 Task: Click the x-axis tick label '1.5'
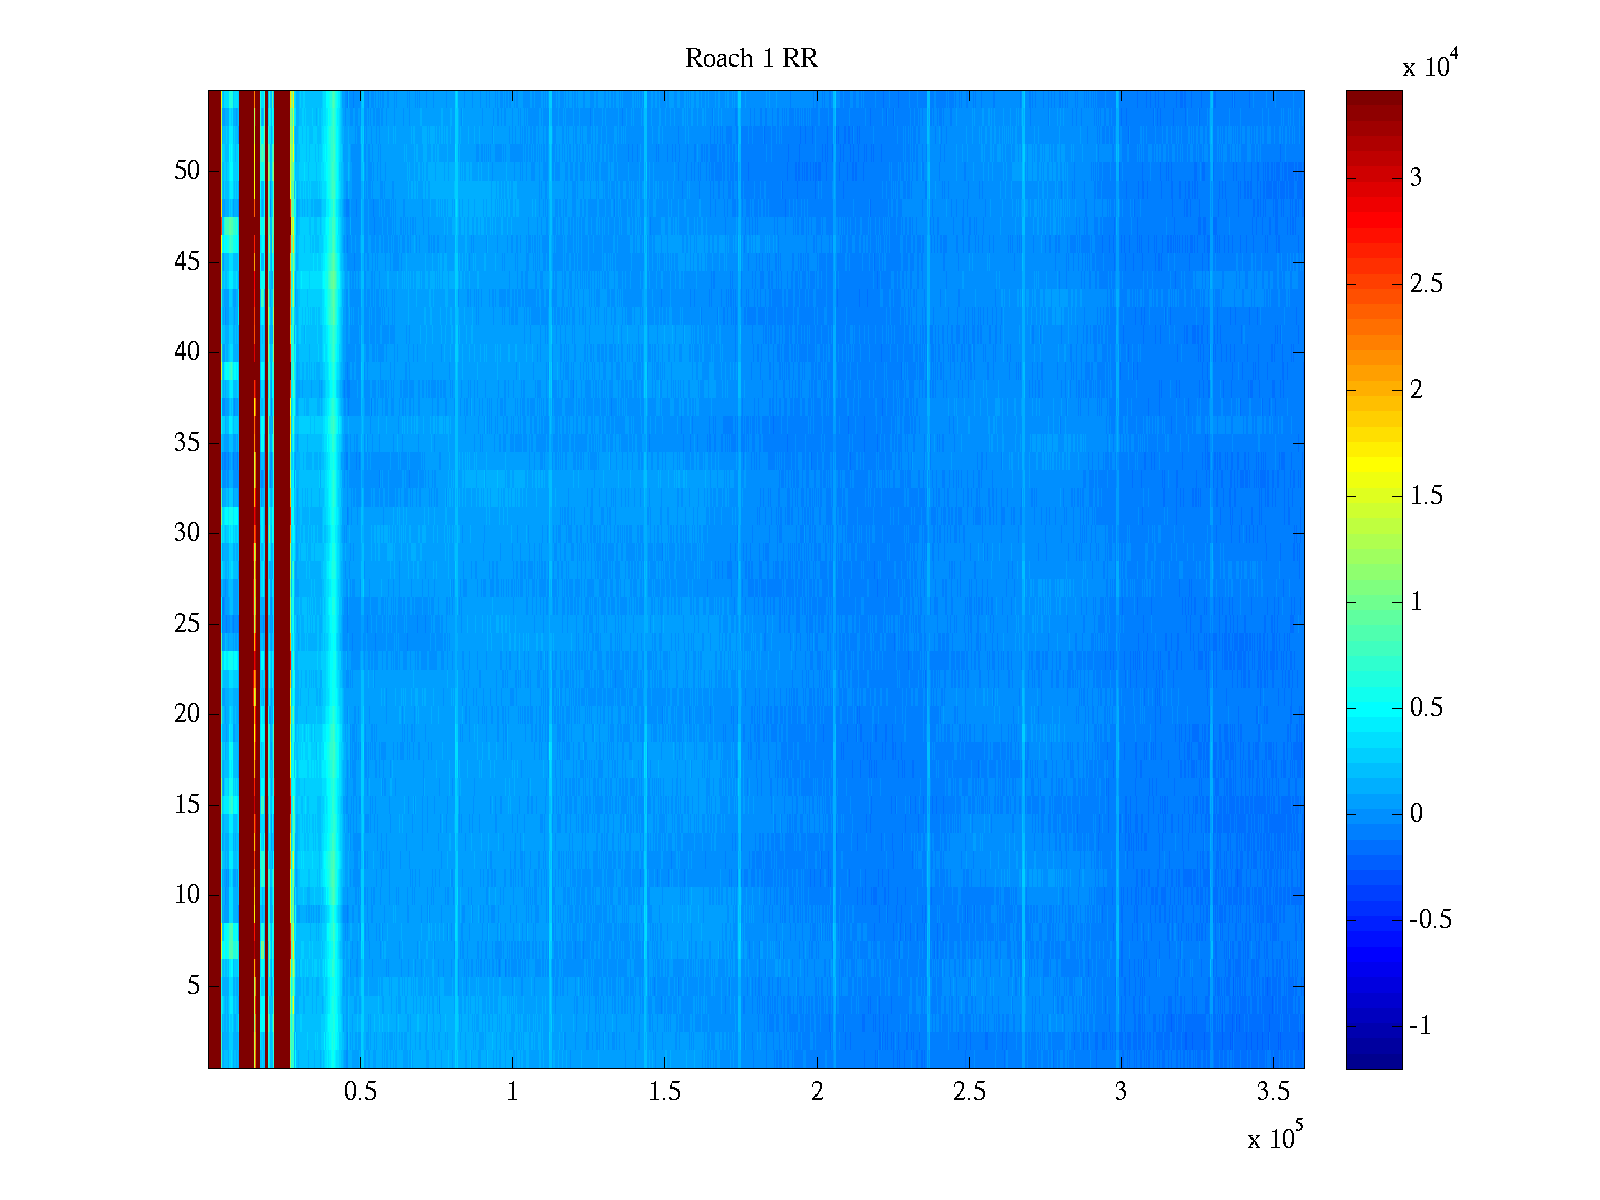(664, 1092)
